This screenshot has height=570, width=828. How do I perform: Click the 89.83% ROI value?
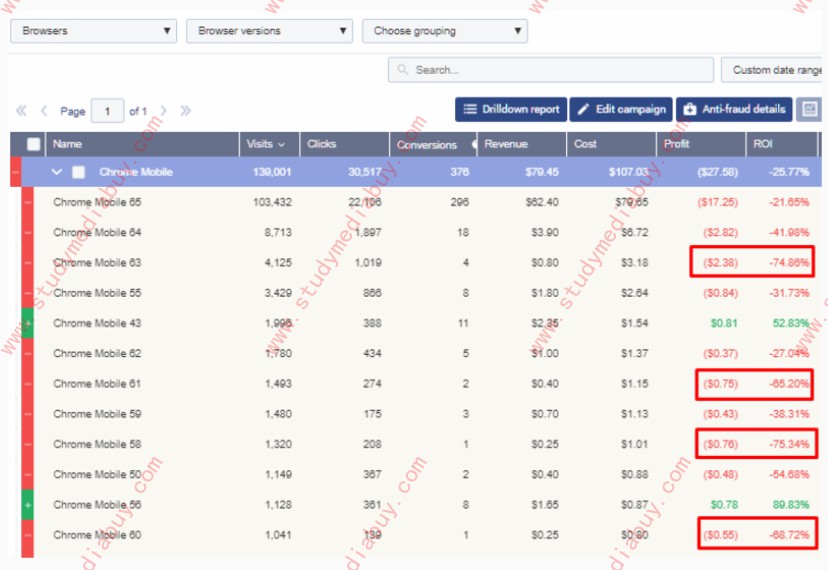(x=791, y=504)
